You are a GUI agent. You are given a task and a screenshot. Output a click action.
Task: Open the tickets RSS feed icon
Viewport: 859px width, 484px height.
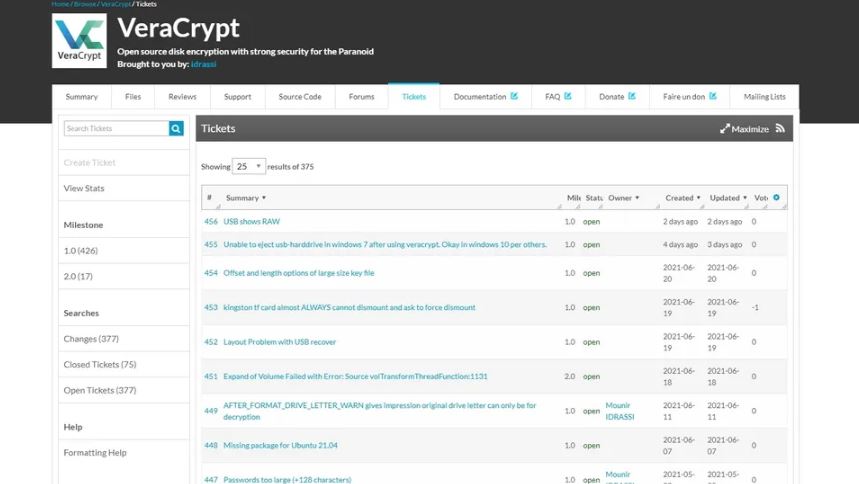[x=780, y=128]
